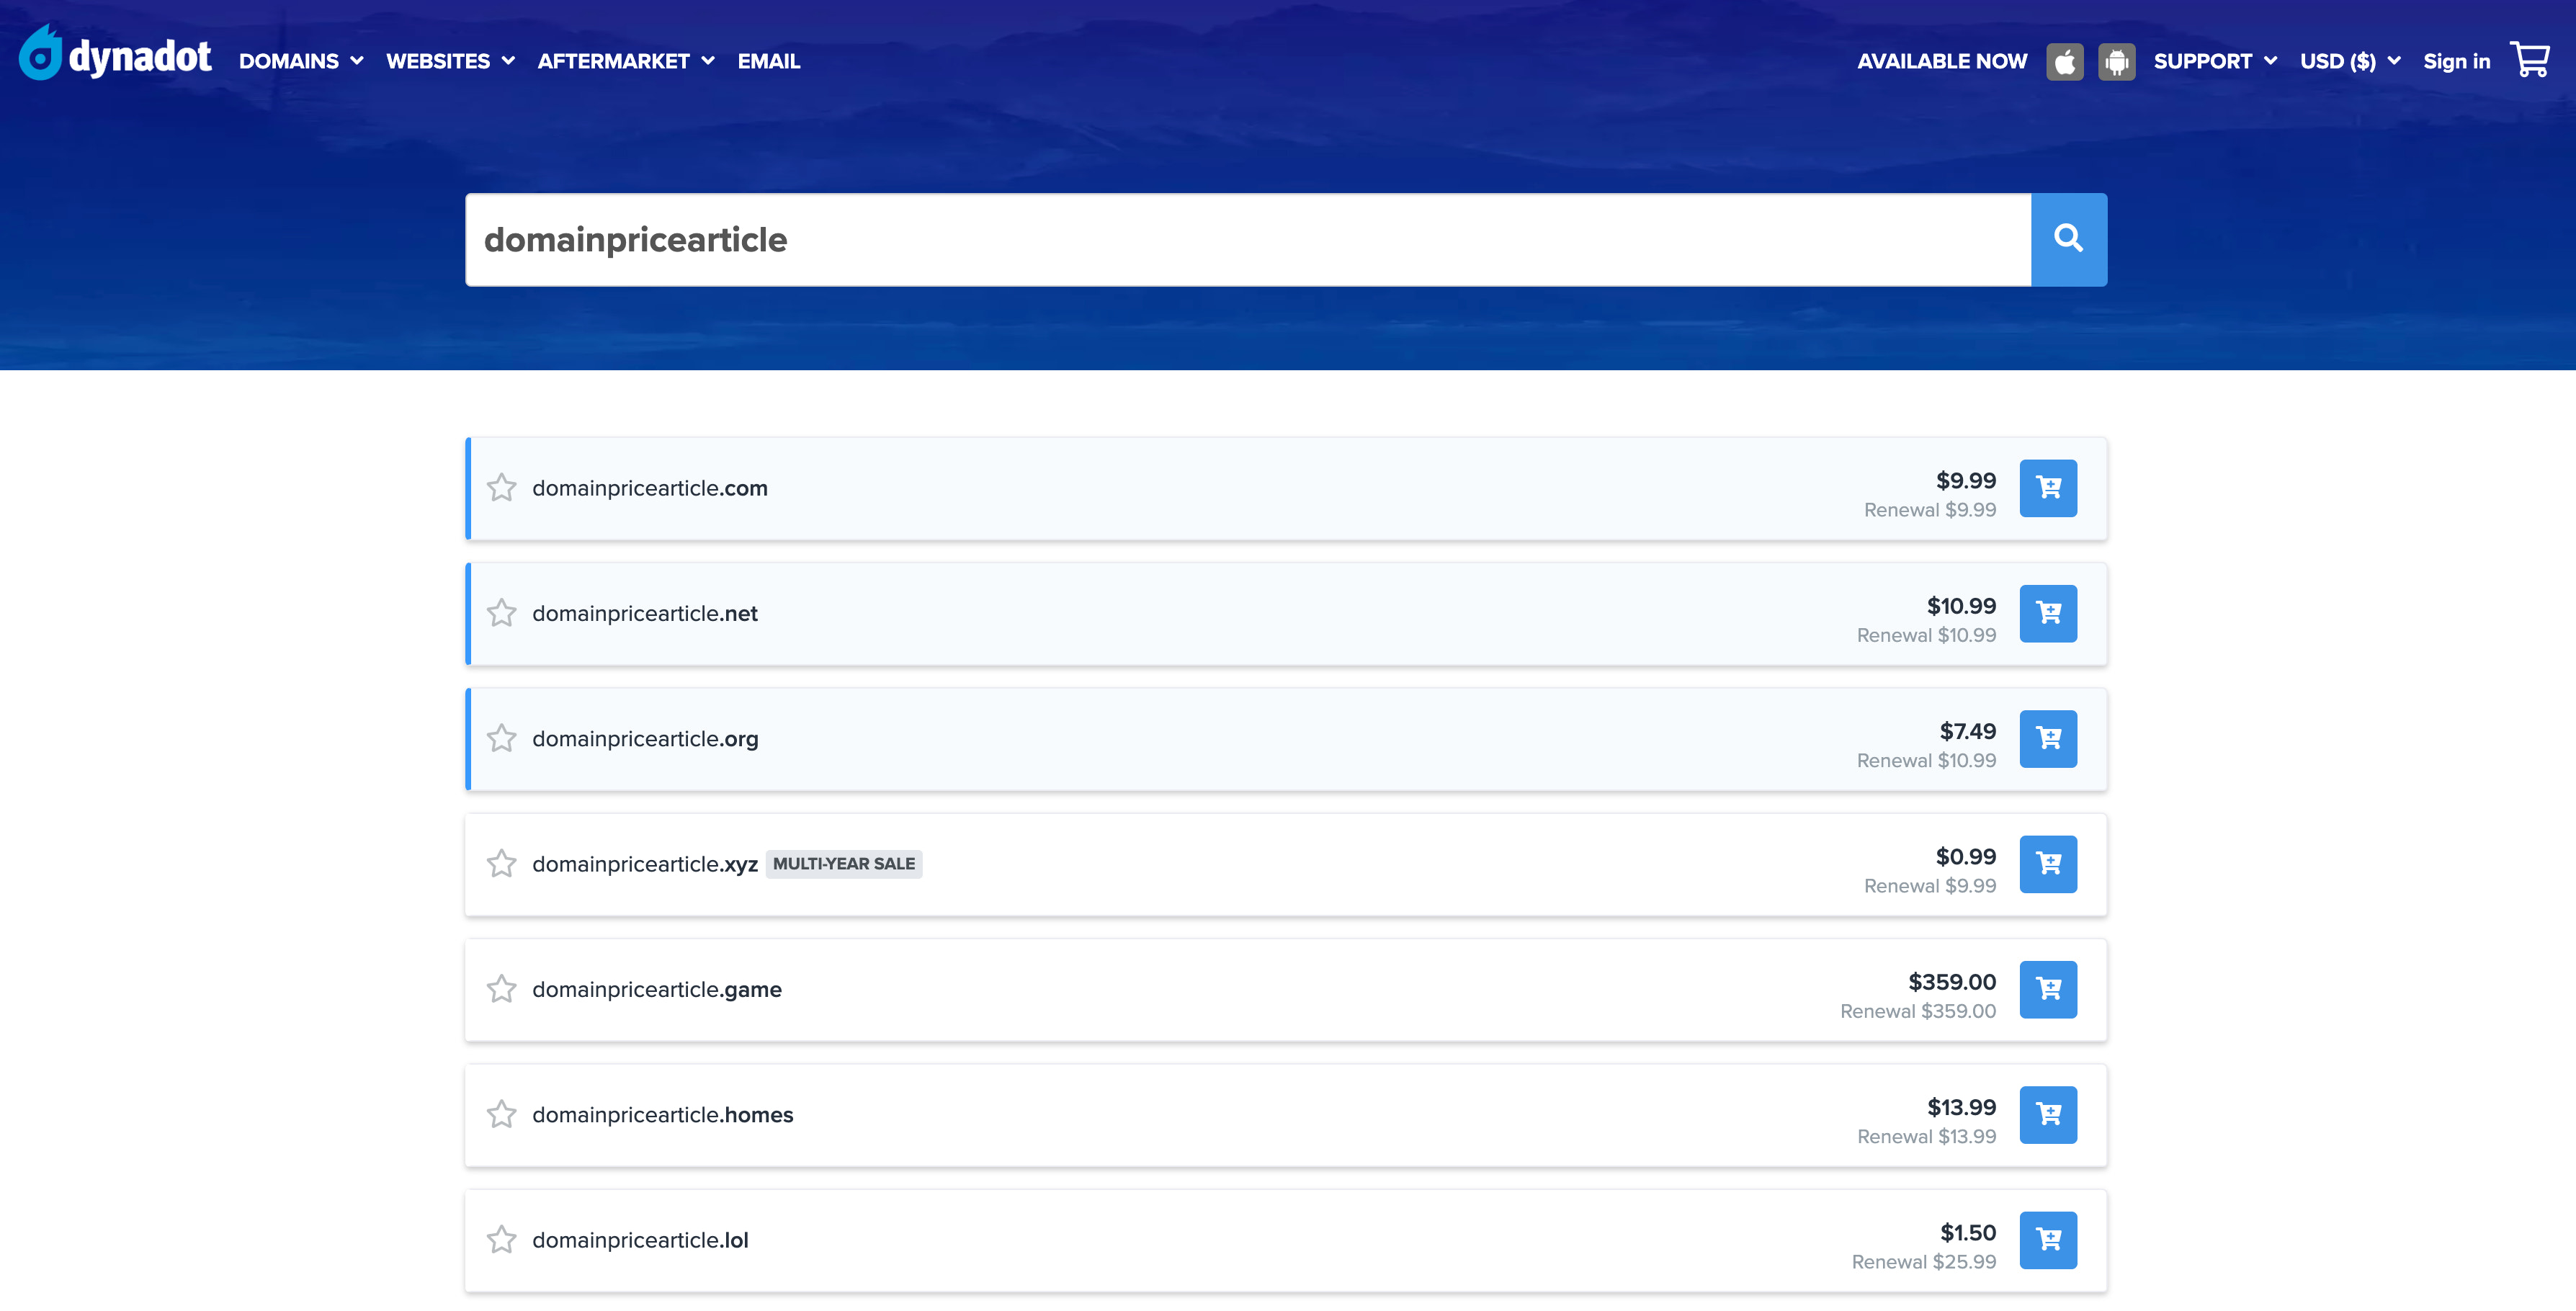Favorite domainpricearticle.lol with the star
The width and height of the screenshot is (2576, 1311).
pyautogui.click(x=502, y=1240)
